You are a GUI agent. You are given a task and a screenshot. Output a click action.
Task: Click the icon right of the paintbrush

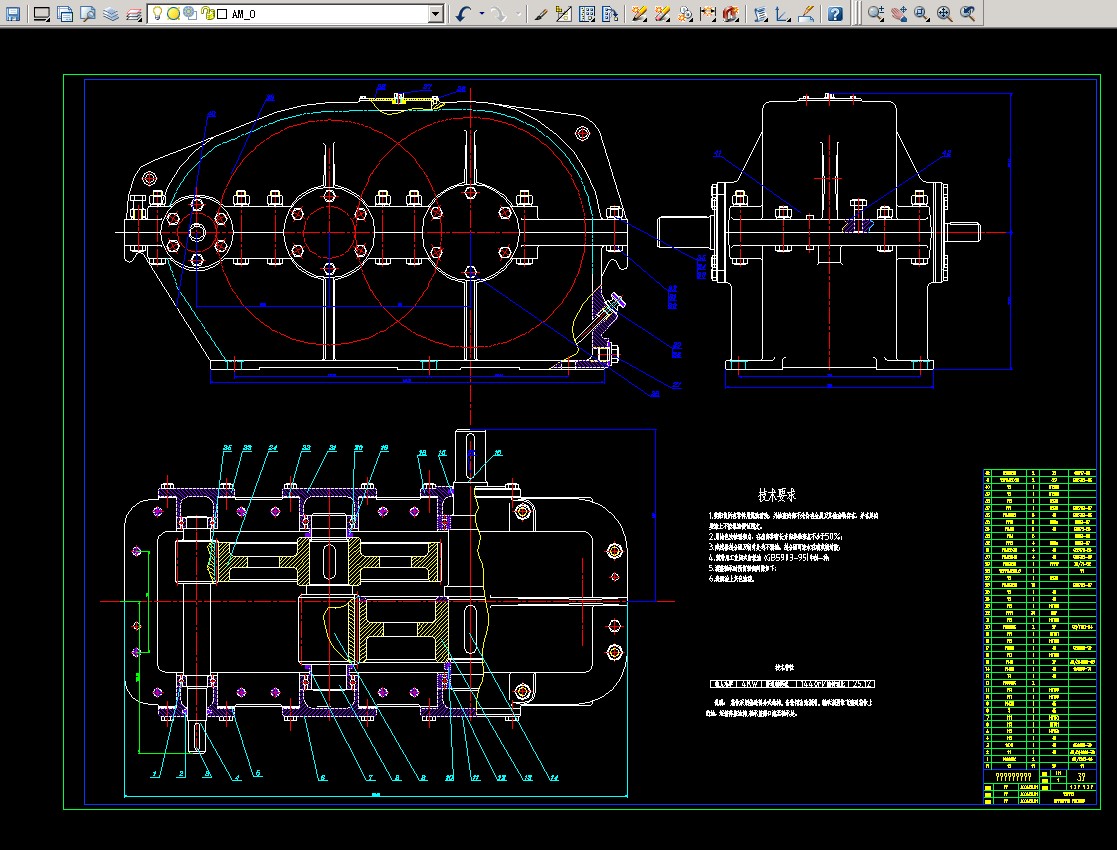coord(563,14)
